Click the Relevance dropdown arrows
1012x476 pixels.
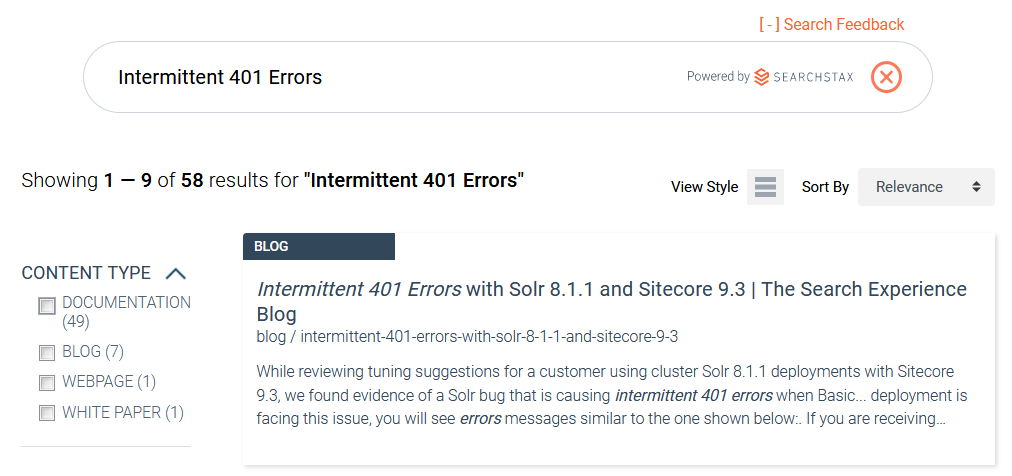pyautogui.click(x=977, y=187)
